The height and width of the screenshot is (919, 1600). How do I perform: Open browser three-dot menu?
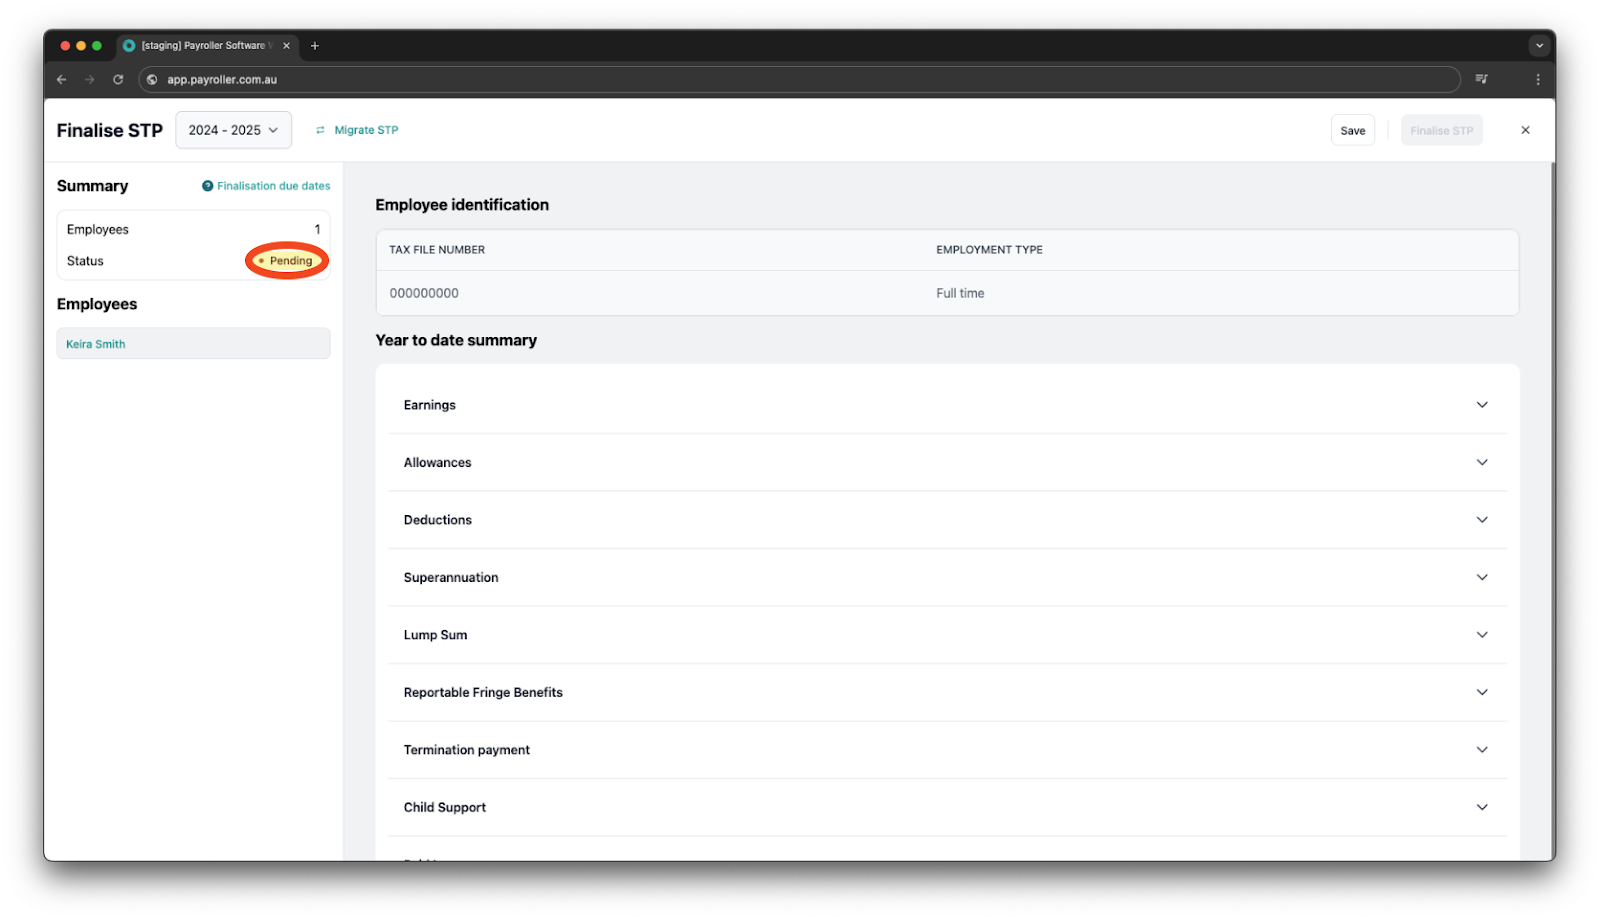[x=1538, y=80]
